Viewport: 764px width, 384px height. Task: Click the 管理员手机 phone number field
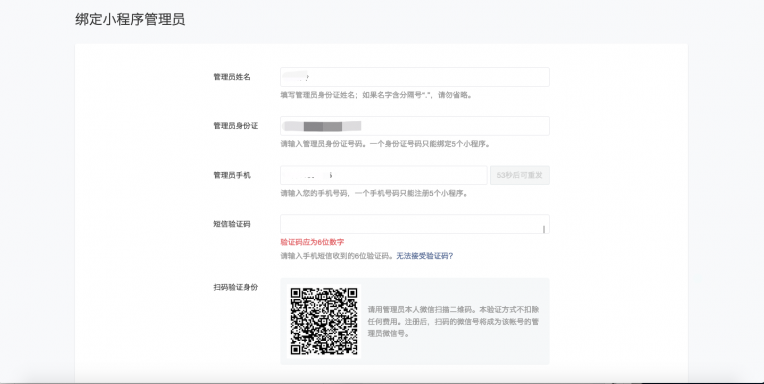[x=383, y=175]
